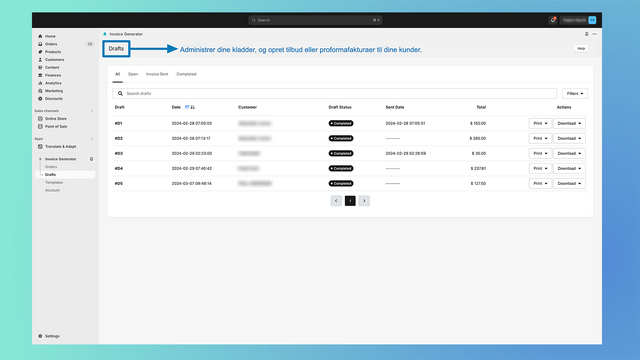This screenshot has width=640, height=360.
Task: Click the Date column header
Action: coord(176,107)
